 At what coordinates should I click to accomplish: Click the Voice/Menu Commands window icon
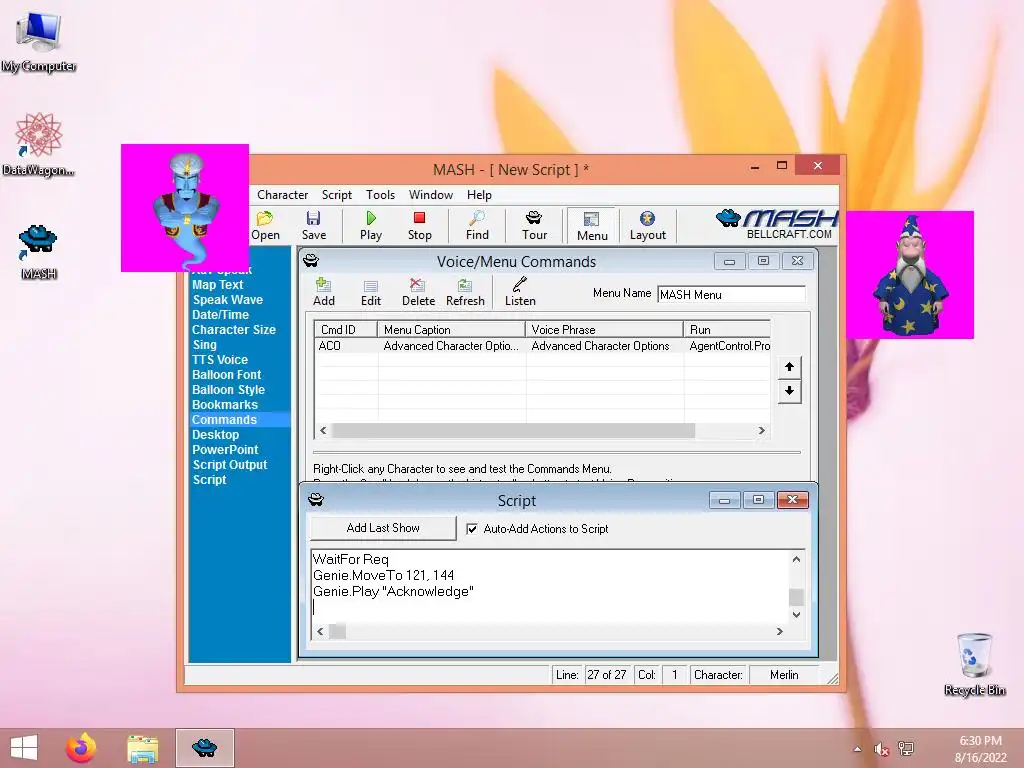(x=312, y=261)
